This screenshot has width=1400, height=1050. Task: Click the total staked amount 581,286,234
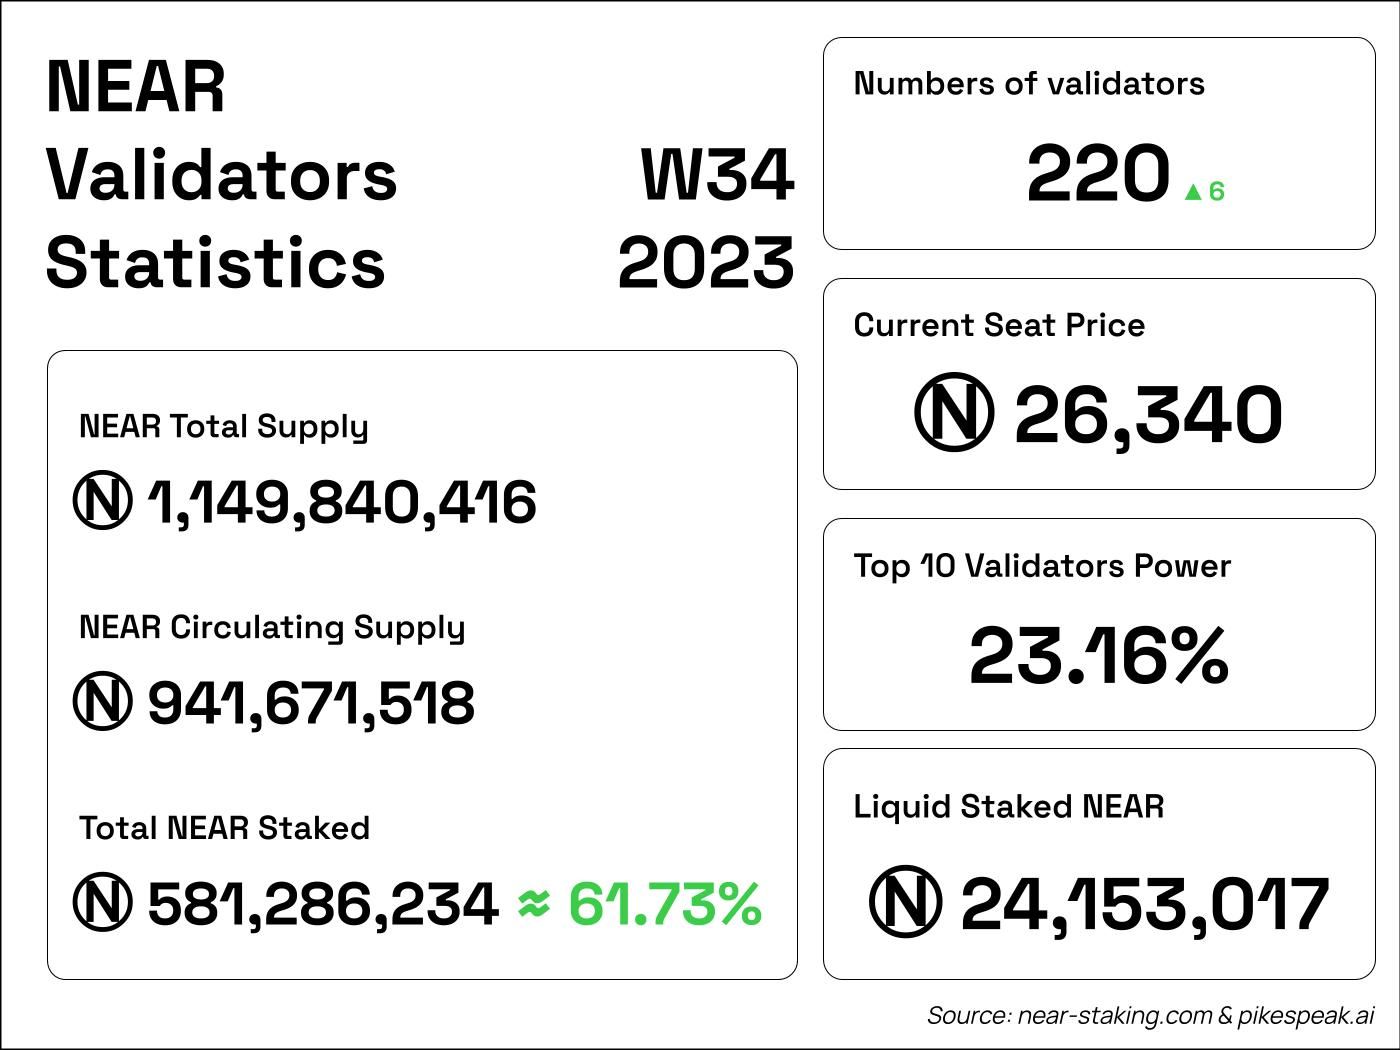323,904
